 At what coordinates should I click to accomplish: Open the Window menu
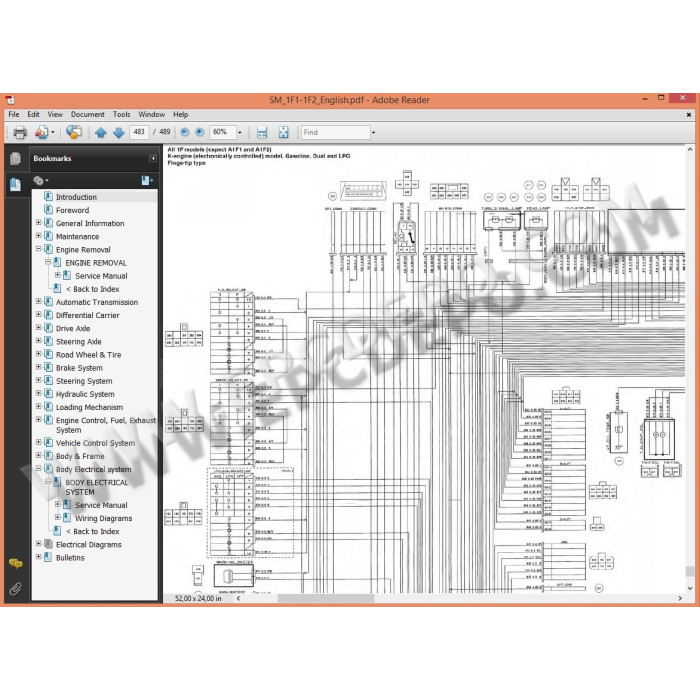click(x=151, y=114)
